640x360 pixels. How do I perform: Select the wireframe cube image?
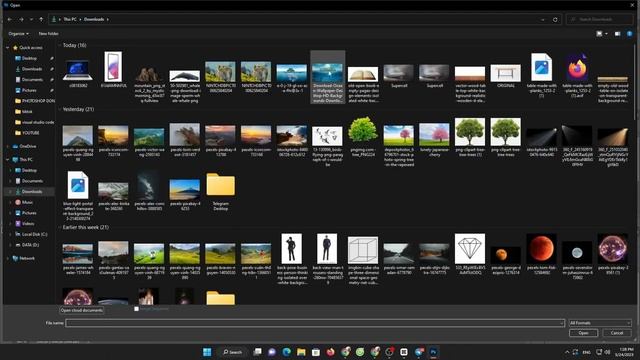tap(363, 250)
